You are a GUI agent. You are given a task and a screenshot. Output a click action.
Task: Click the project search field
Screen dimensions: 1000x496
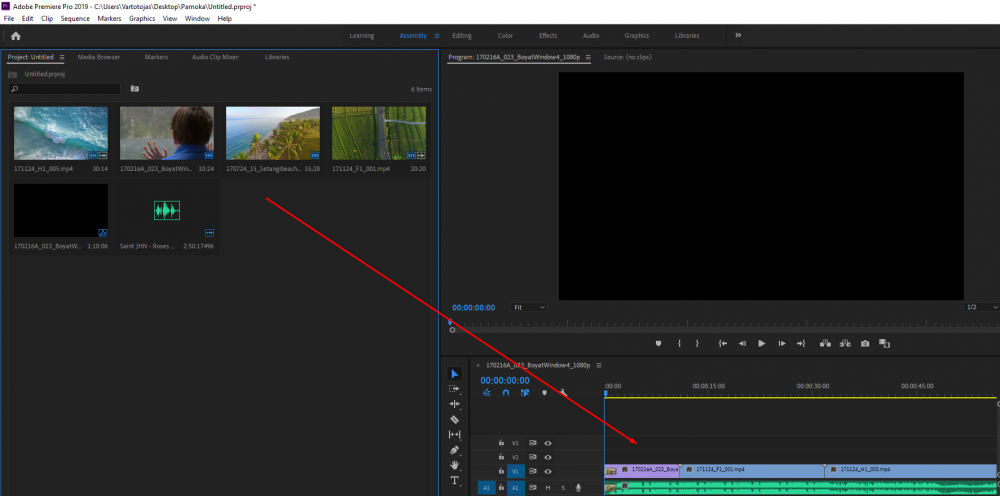64,89
